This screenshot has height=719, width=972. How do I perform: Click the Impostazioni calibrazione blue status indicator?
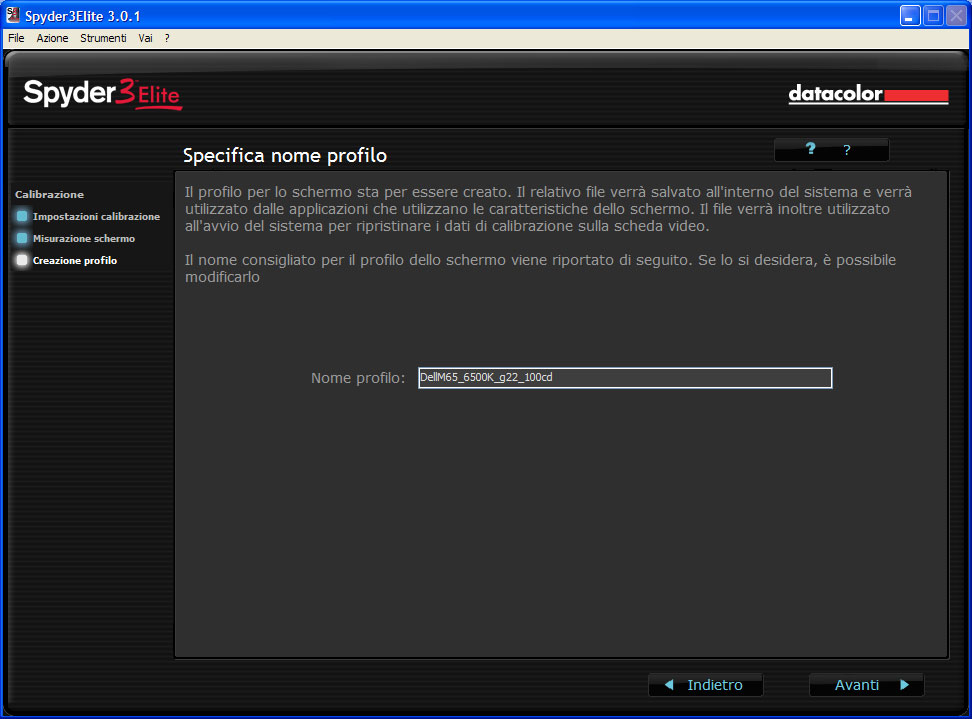[x=22, y=216]
